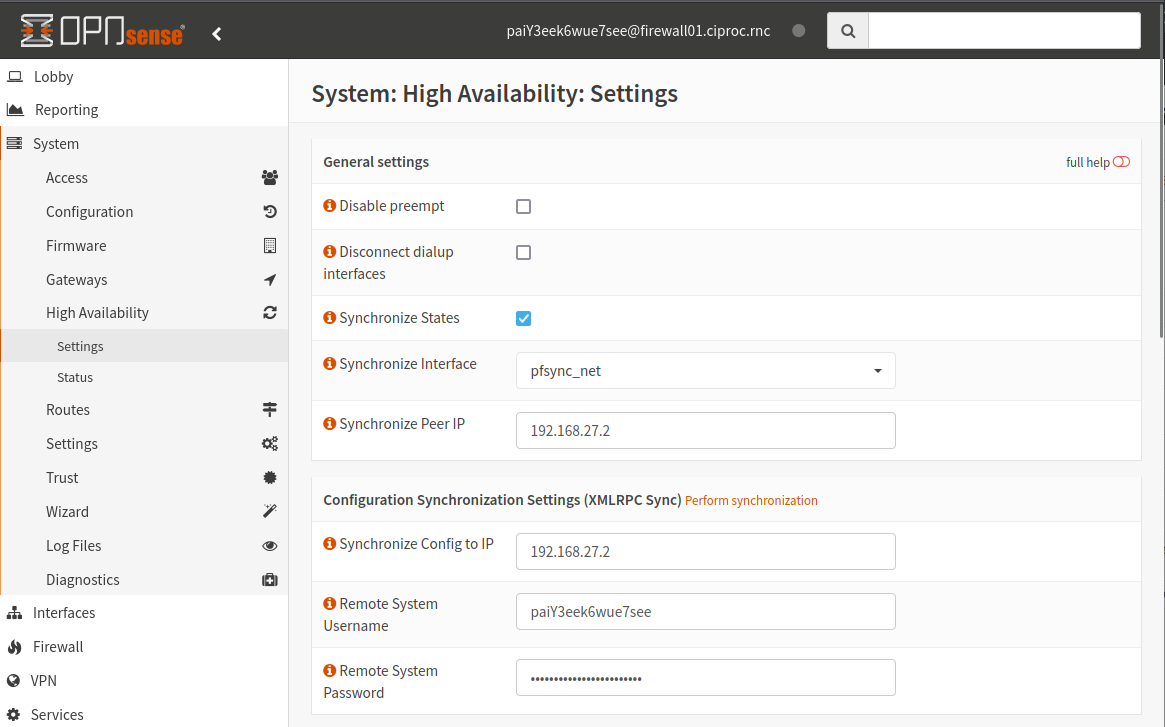Uncheck Synchronize States

(x=523, y=317)
